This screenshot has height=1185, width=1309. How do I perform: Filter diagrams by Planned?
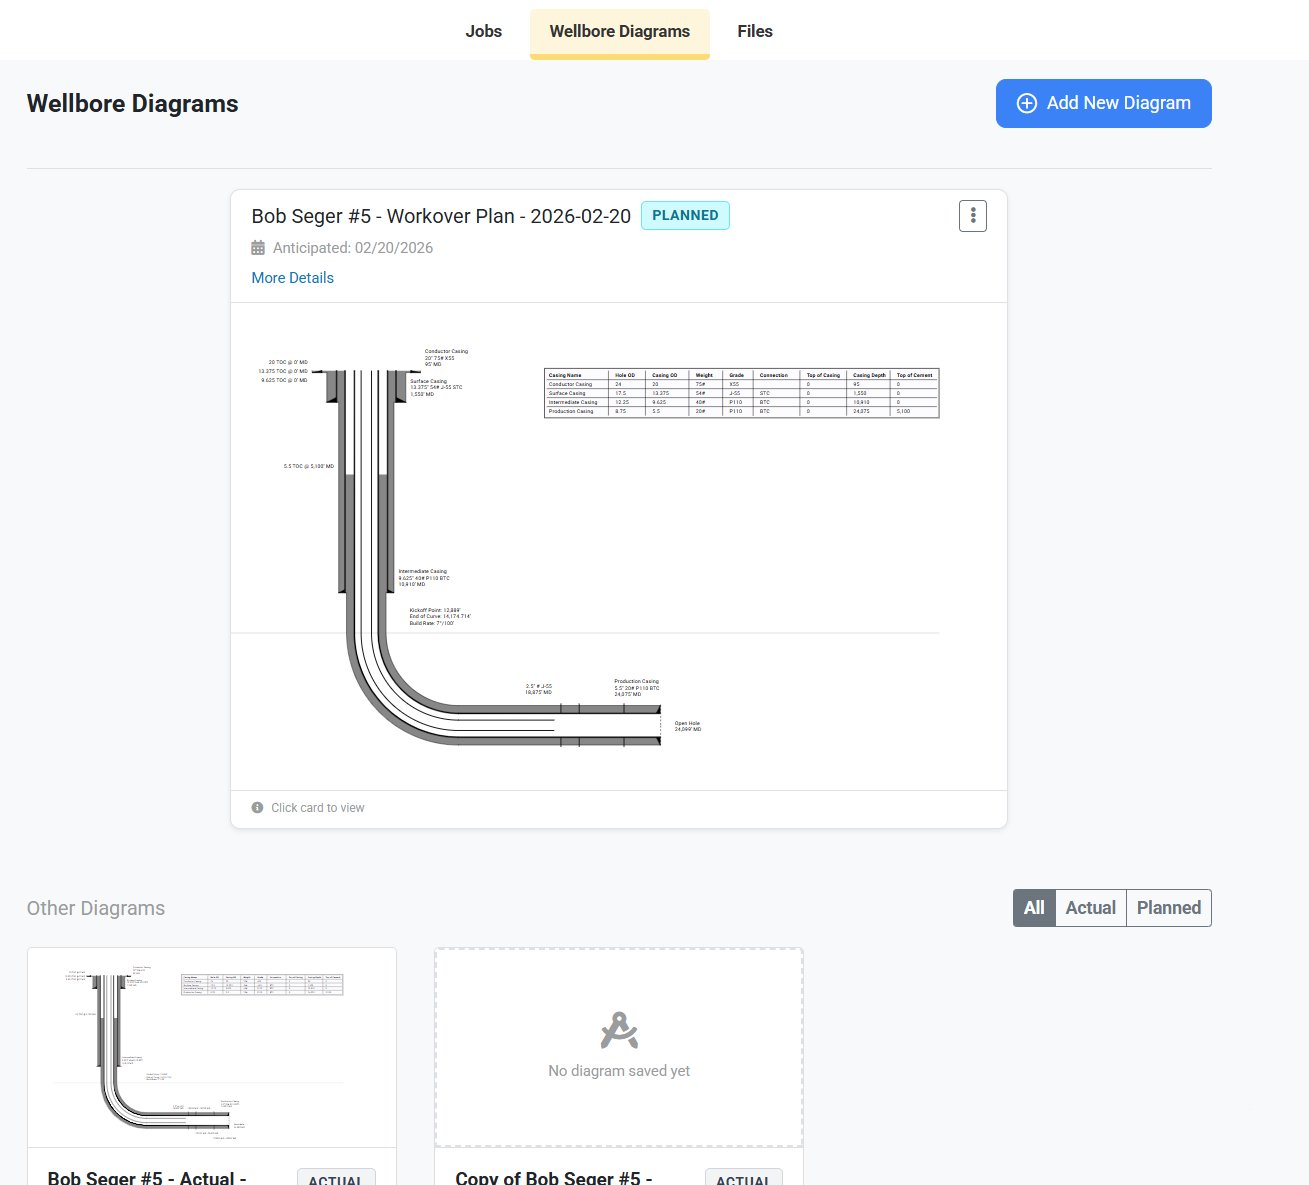1169,908
